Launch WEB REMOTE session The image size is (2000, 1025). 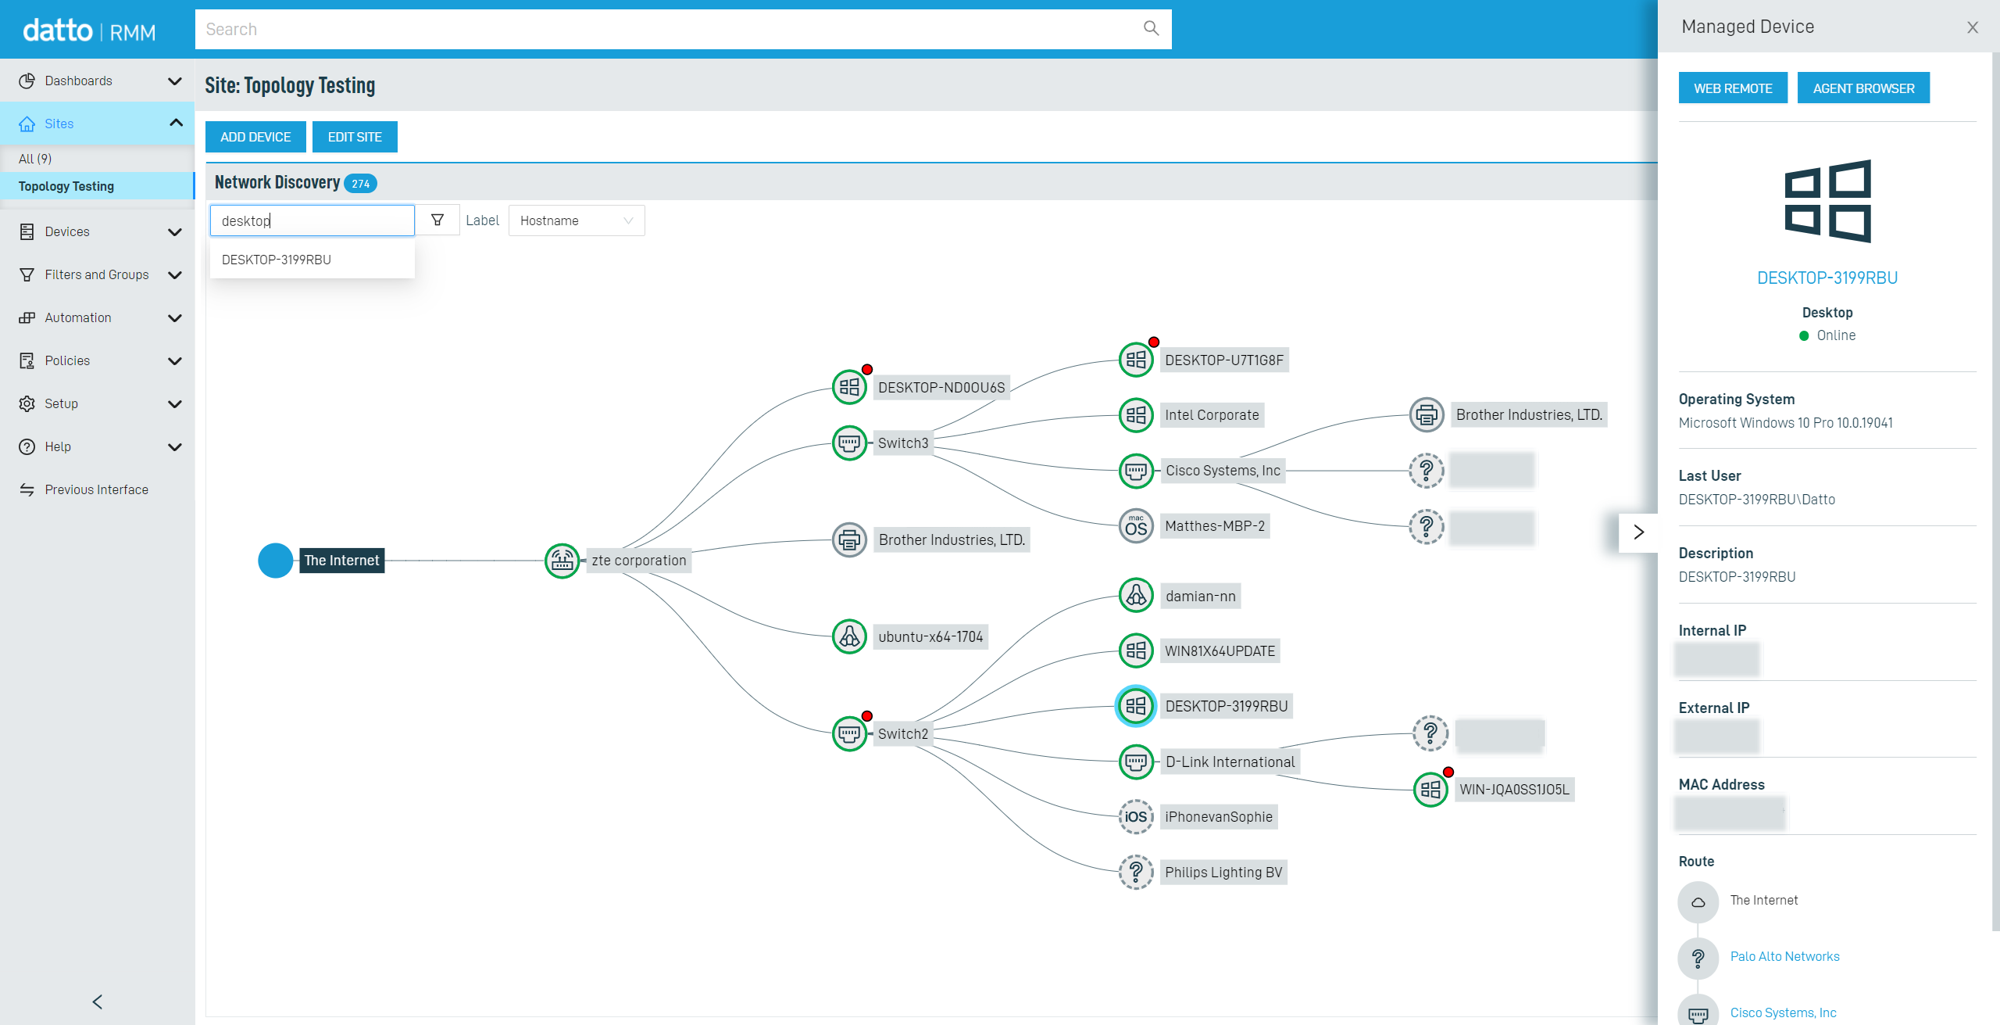click(1733, 88)
